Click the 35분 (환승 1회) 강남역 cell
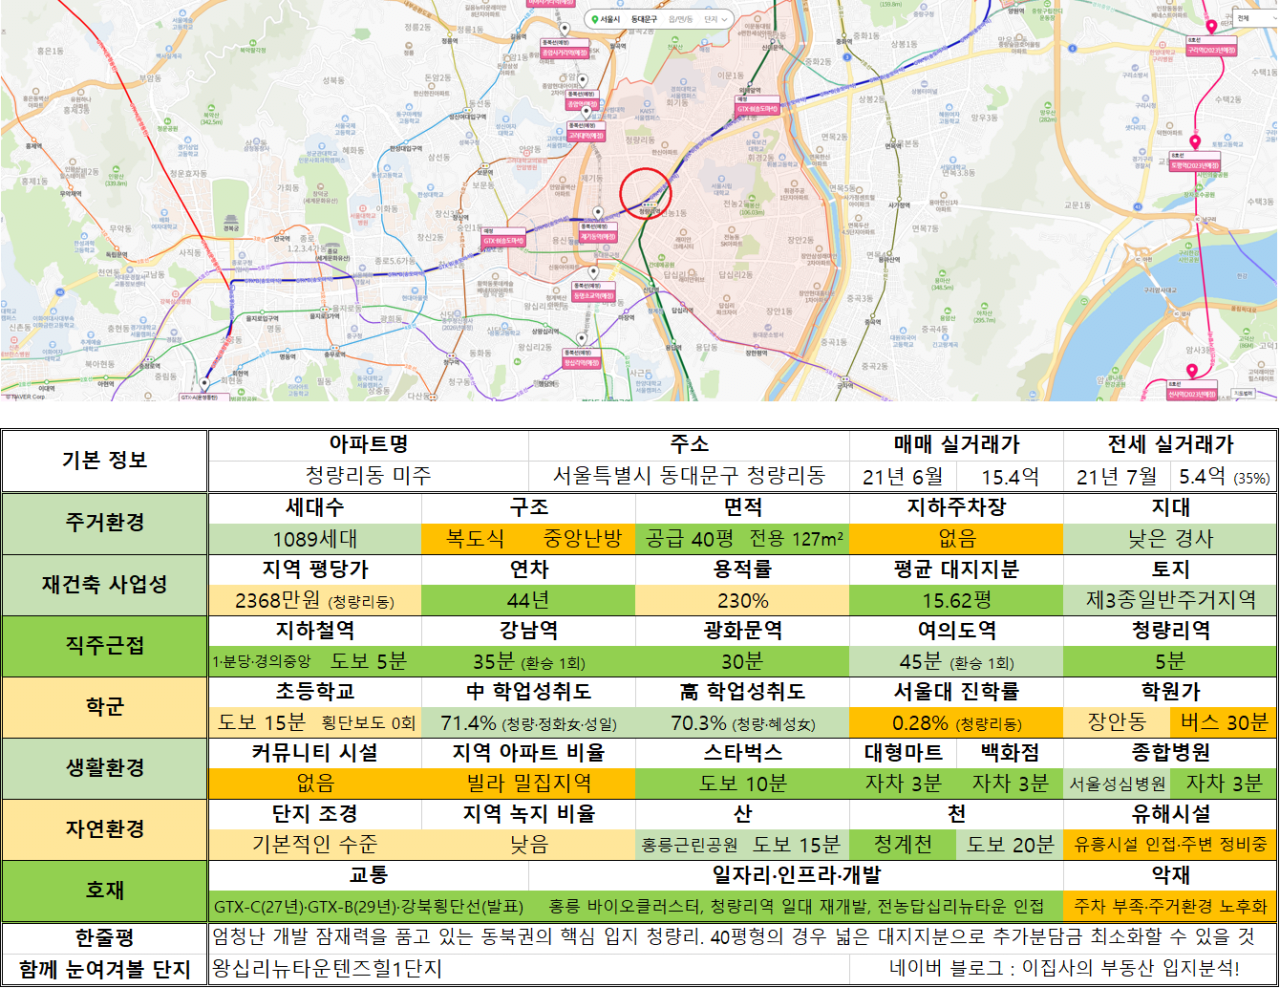The width and height of the screenshot is (1280, 988). point(528,662)
